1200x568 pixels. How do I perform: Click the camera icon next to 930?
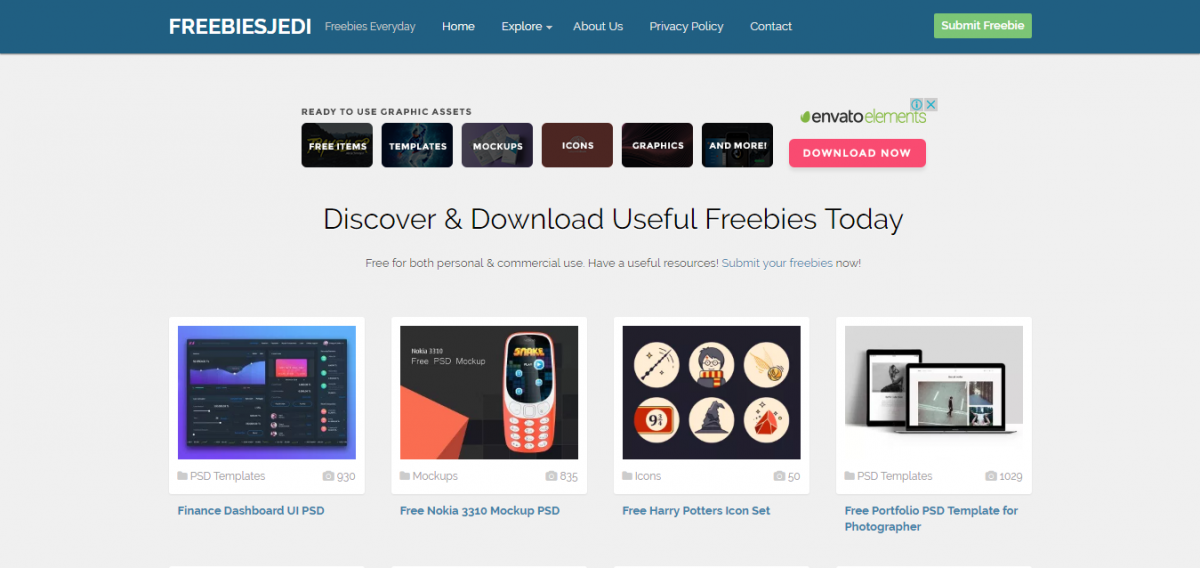(x=328, y=476)
